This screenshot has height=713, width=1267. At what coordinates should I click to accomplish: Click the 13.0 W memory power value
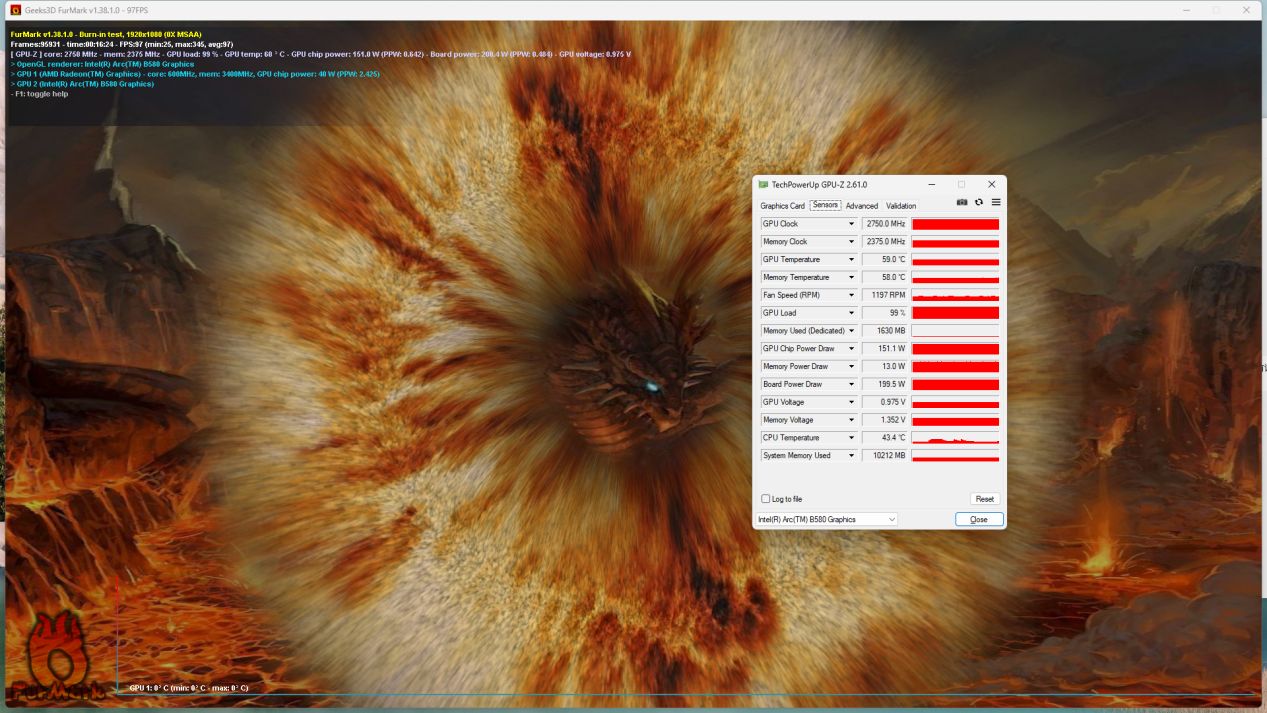[885, 367]
